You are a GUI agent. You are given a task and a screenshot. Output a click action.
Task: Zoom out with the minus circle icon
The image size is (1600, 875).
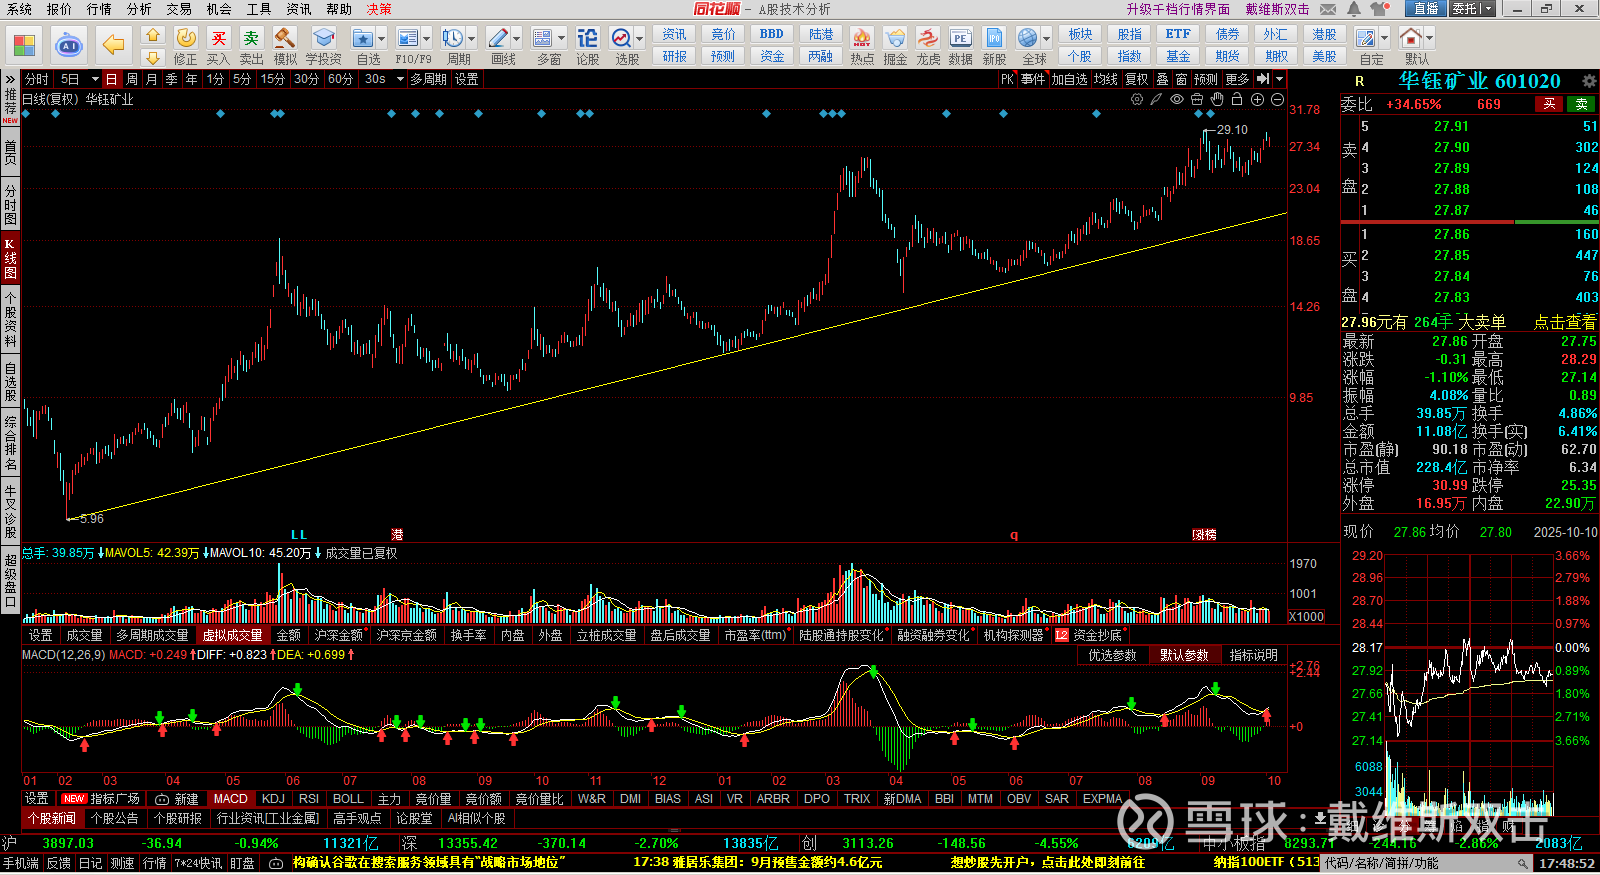point(1277,99)
